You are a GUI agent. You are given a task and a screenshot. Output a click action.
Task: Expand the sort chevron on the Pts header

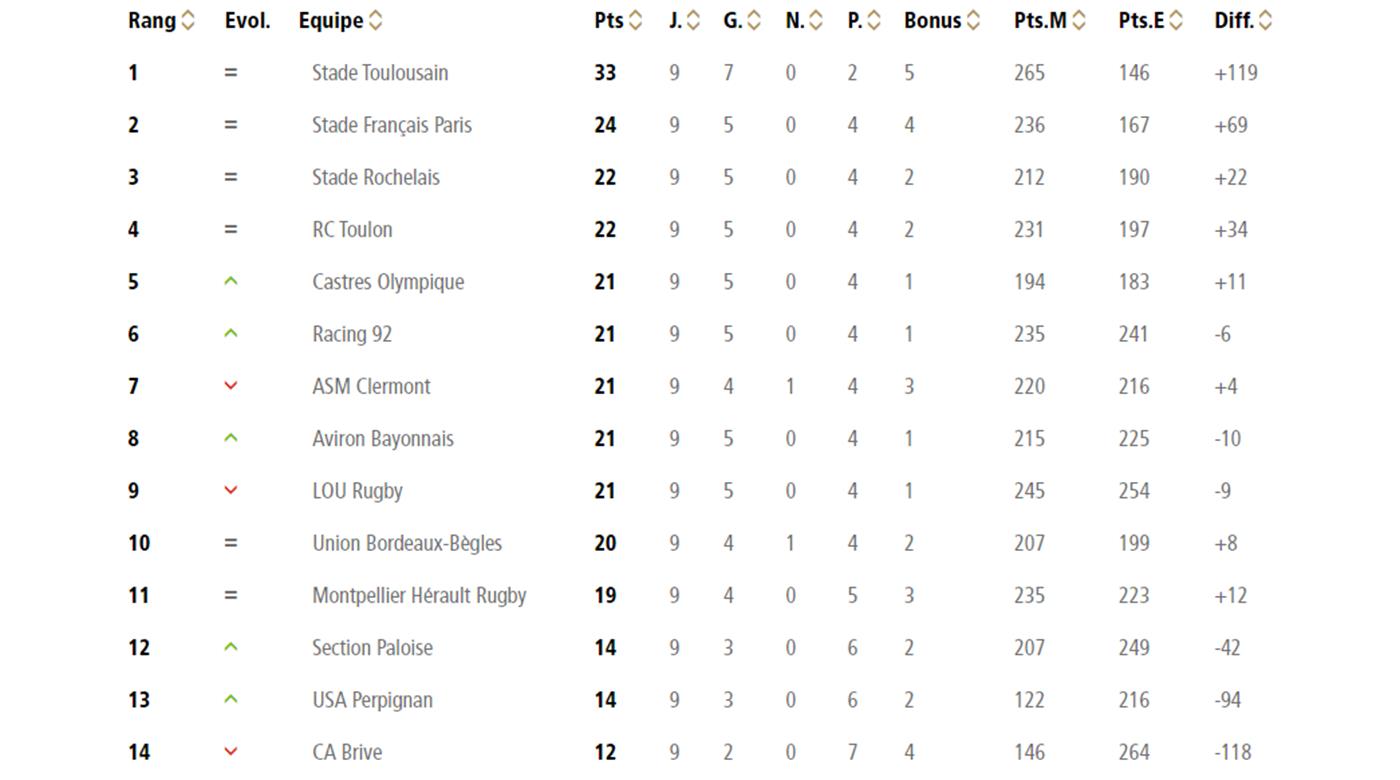click(x=637, y=19)
